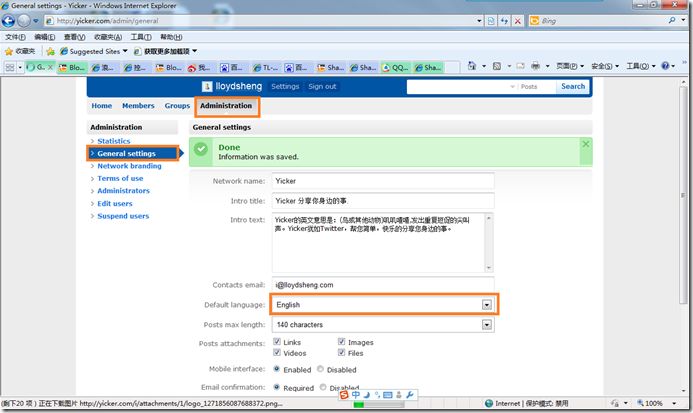Uncheck the Images attachment checkbox
The width and height of the screenshot is (693, 413).
(x=341, y=341)
